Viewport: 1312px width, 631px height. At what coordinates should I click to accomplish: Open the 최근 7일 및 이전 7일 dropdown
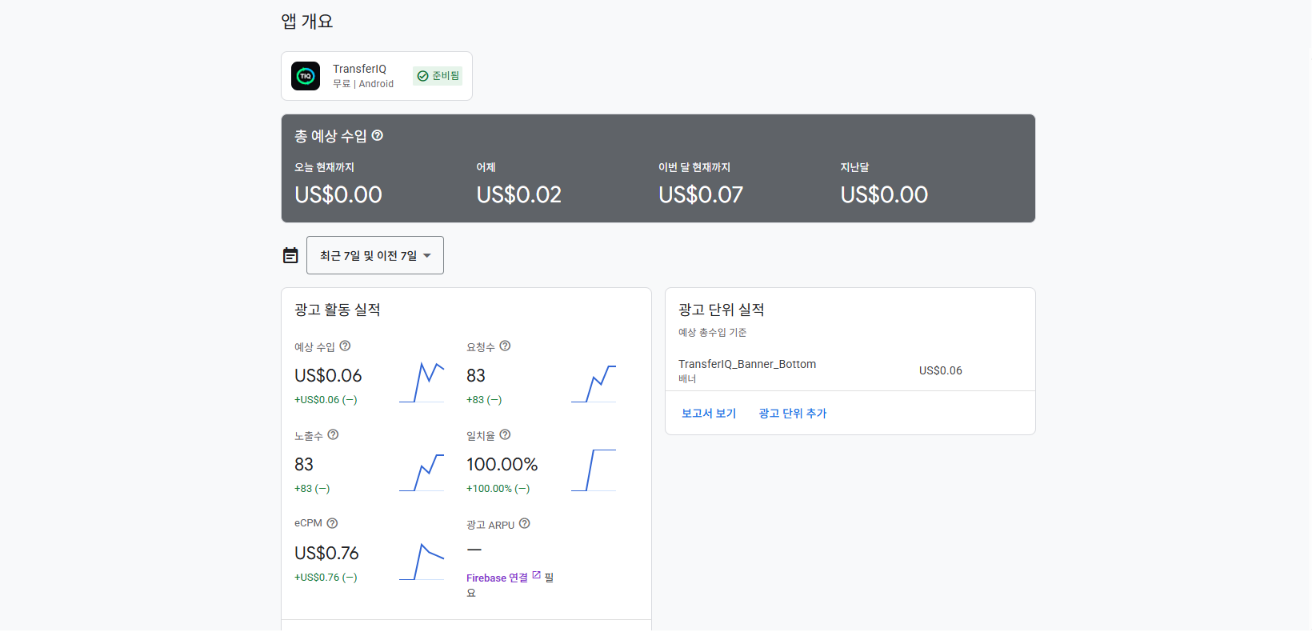click(x=375, y=255)
